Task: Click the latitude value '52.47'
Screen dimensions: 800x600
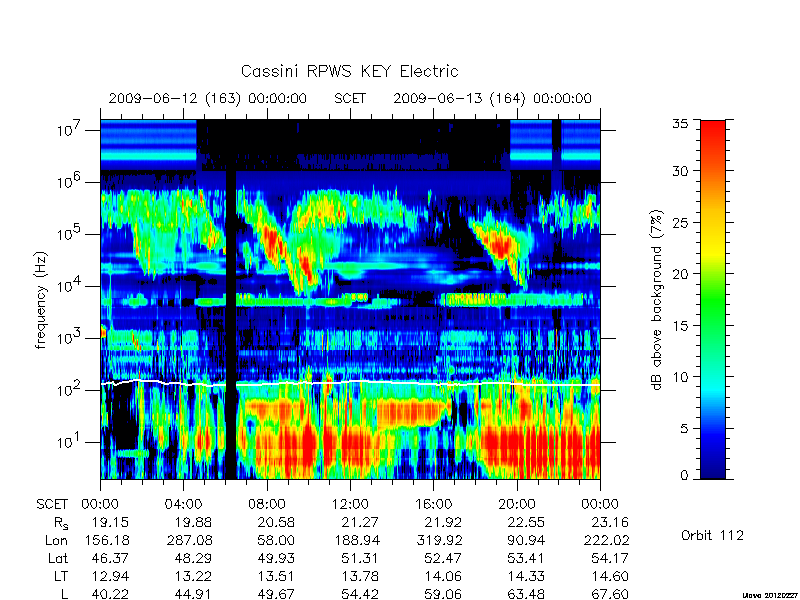Action: [443, 559]
